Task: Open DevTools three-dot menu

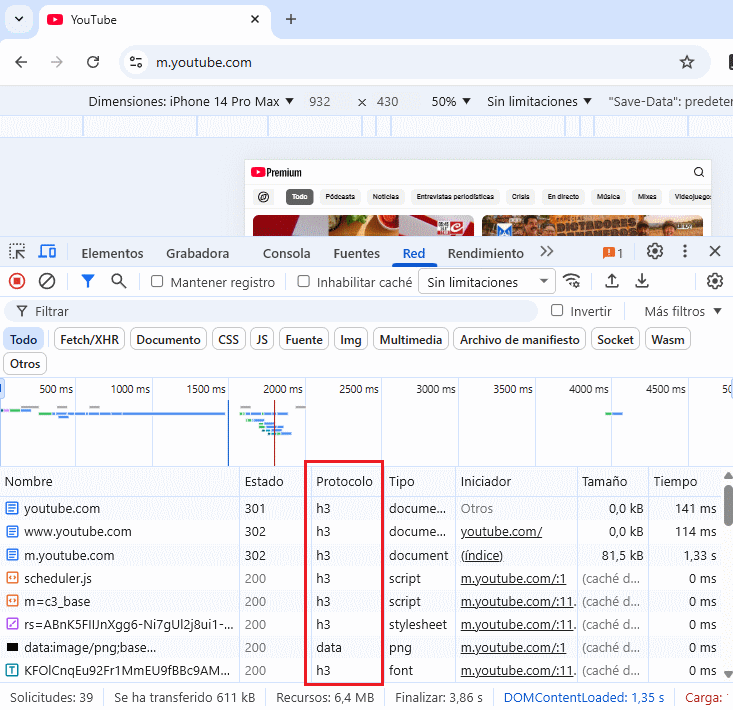Action: click(685, 251)
